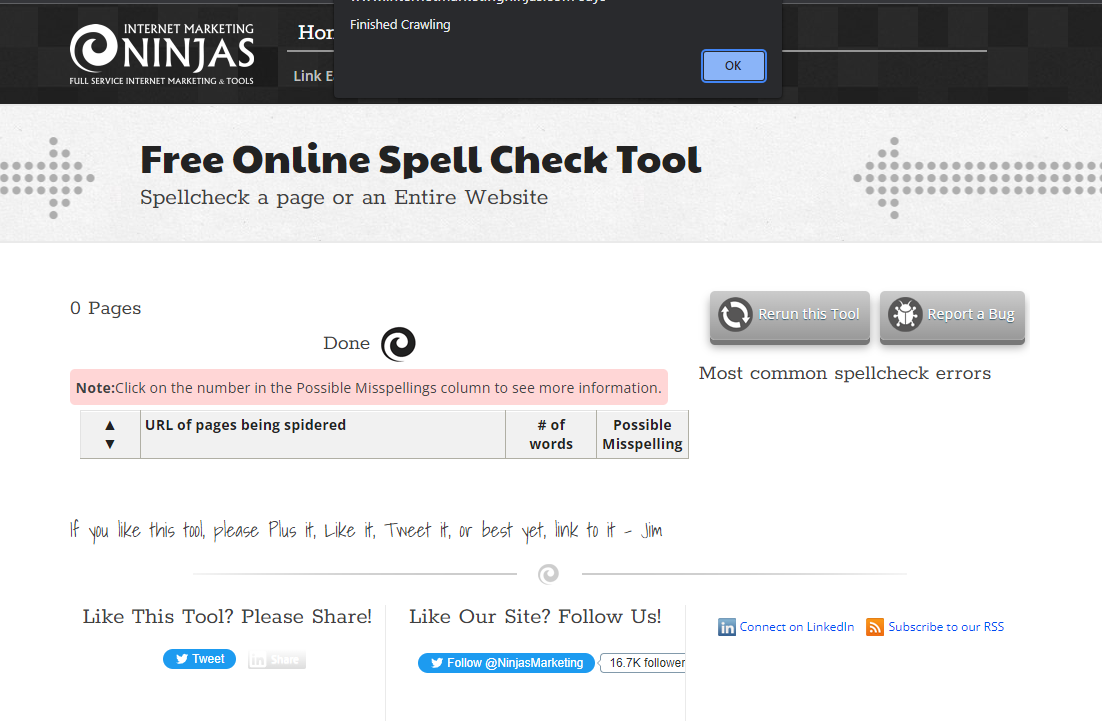Open the Connect on LinkedIn link
Screen dimensions: 1102x721
click(795, 627)
